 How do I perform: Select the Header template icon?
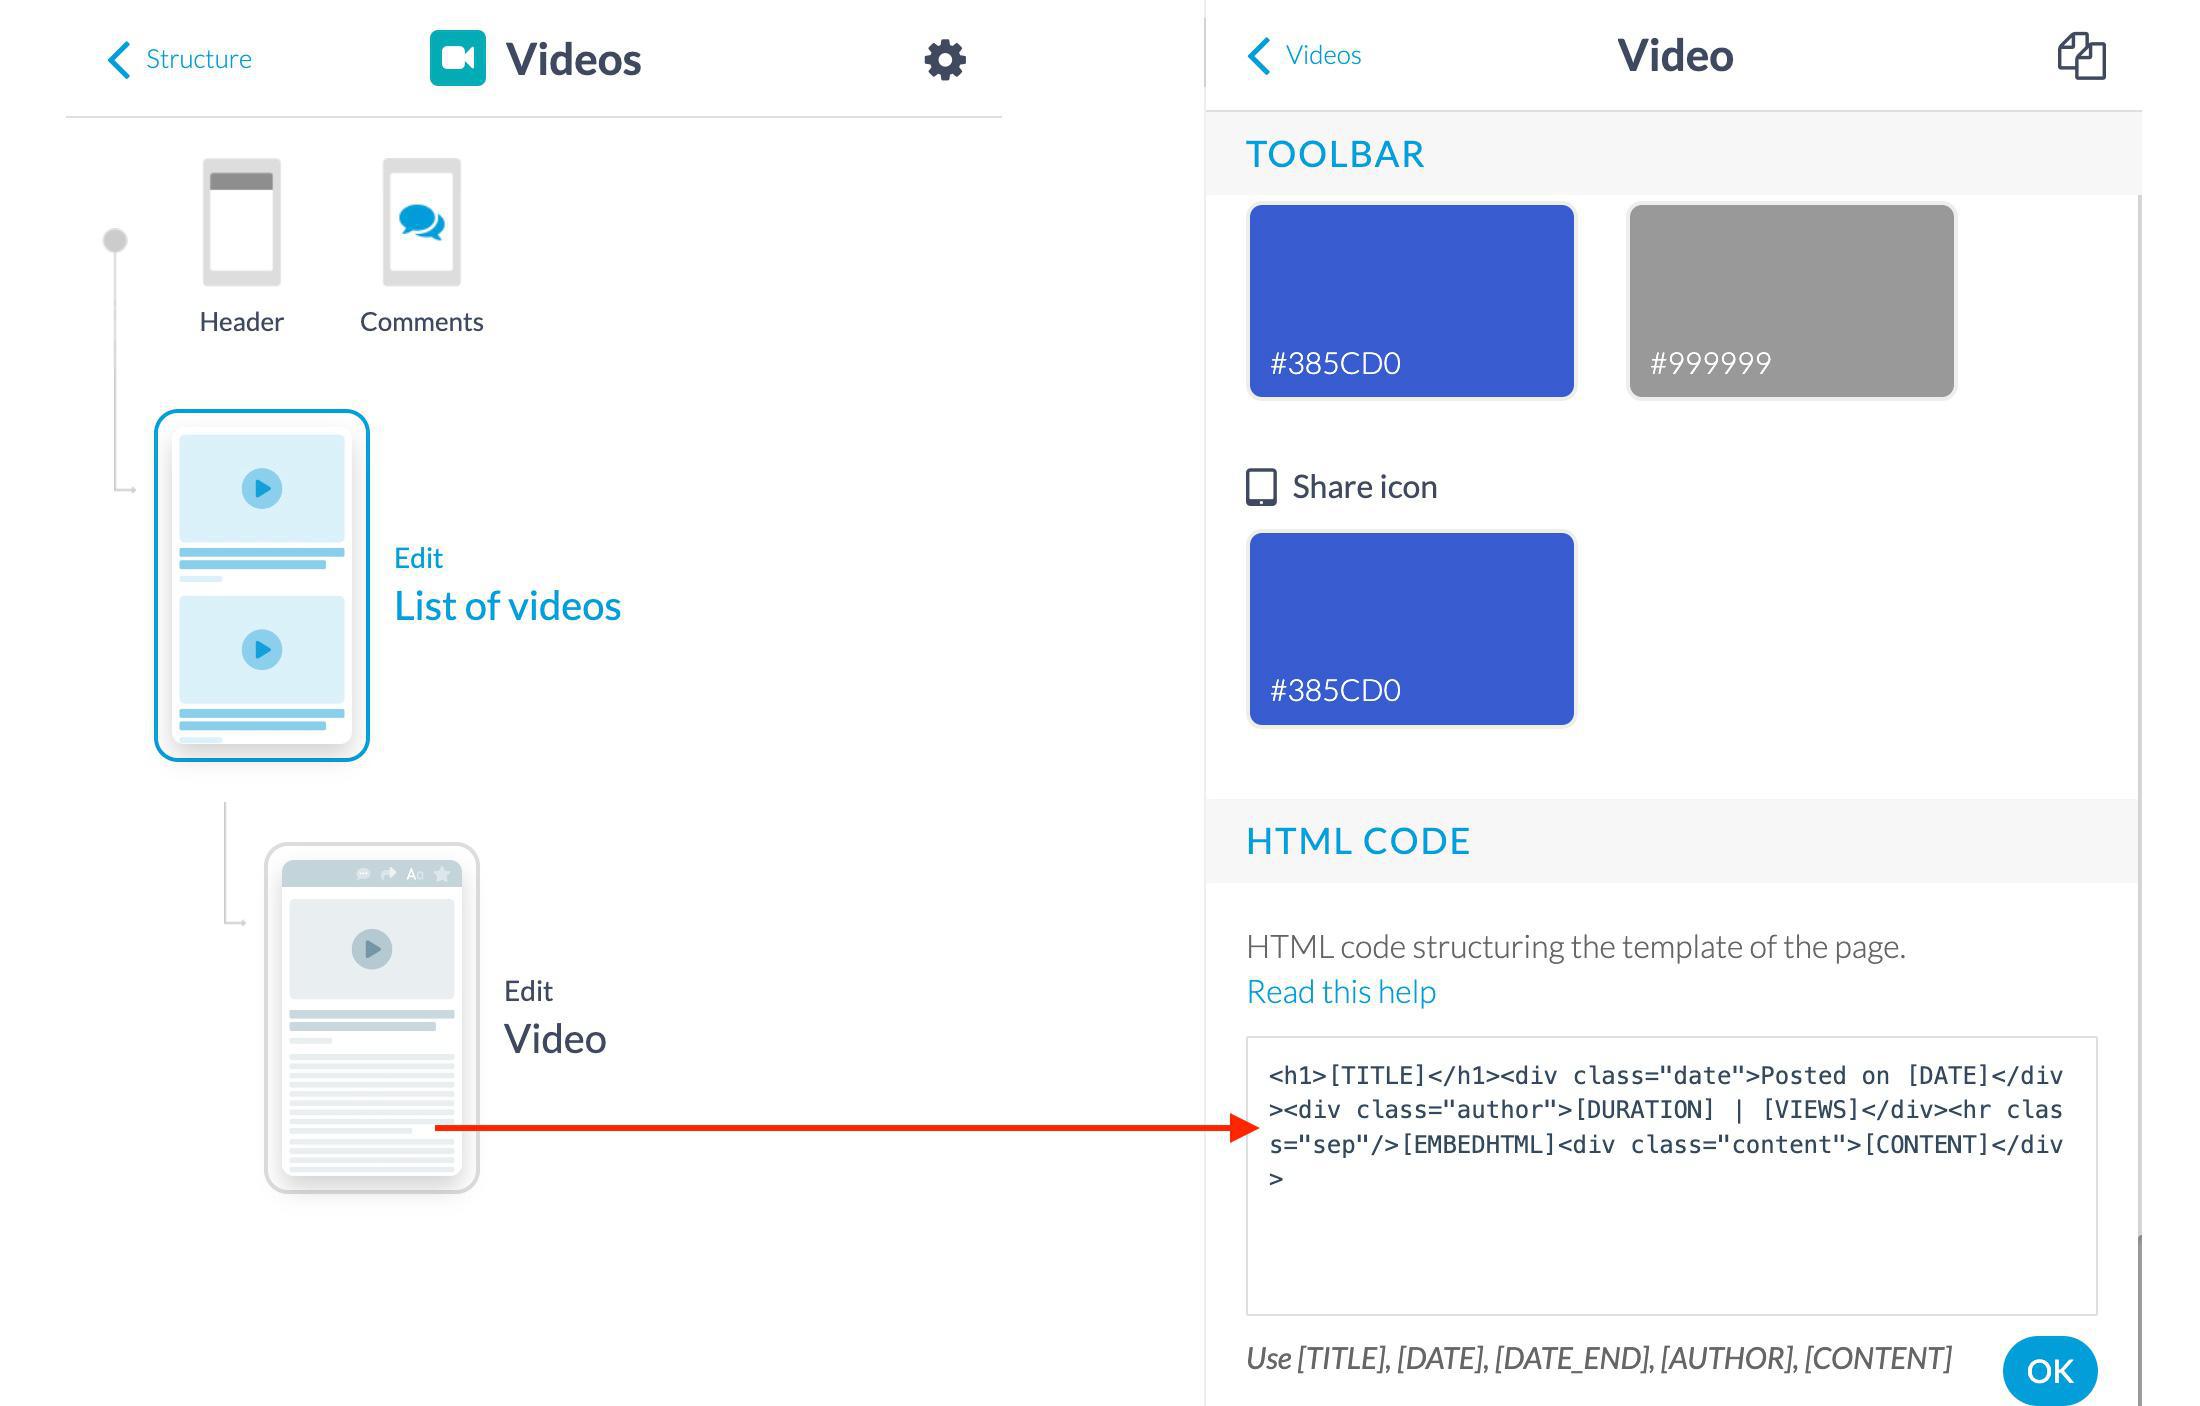[241, 223]
